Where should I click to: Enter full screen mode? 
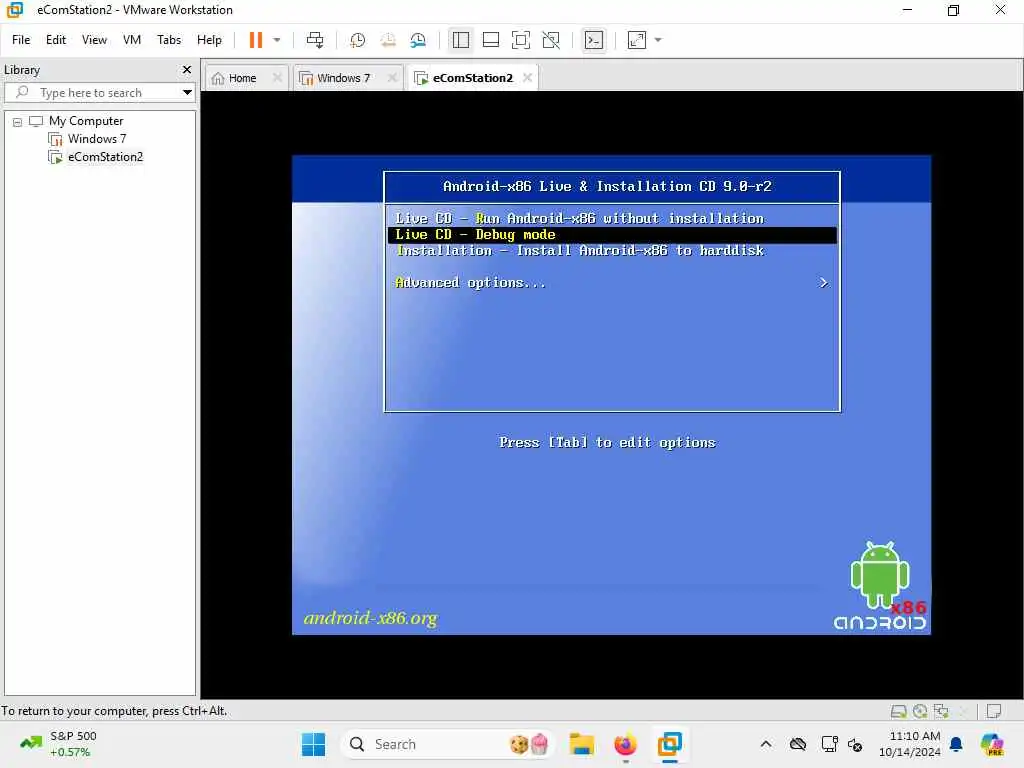click(520, 40)
